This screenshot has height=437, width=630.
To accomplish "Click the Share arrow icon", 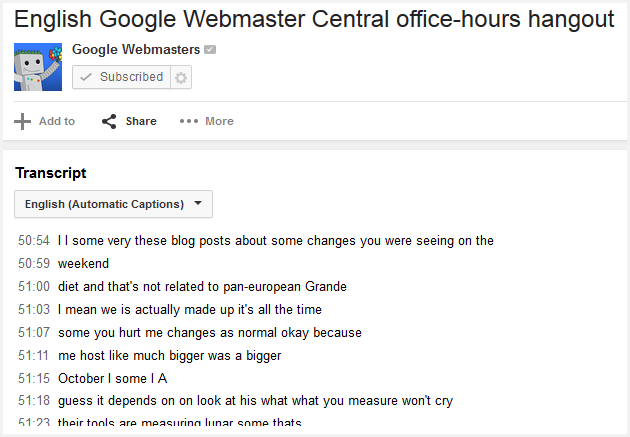I will pos(110,121).
